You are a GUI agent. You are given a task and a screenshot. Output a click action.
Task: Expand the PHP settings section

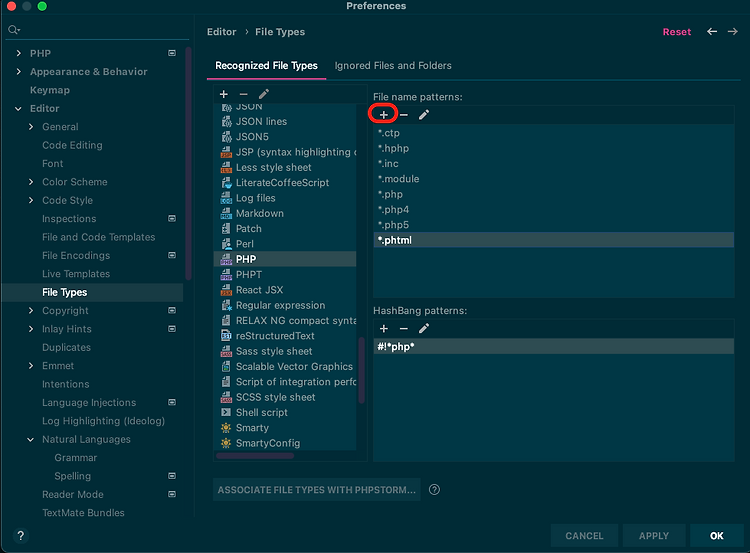[19, 53]
